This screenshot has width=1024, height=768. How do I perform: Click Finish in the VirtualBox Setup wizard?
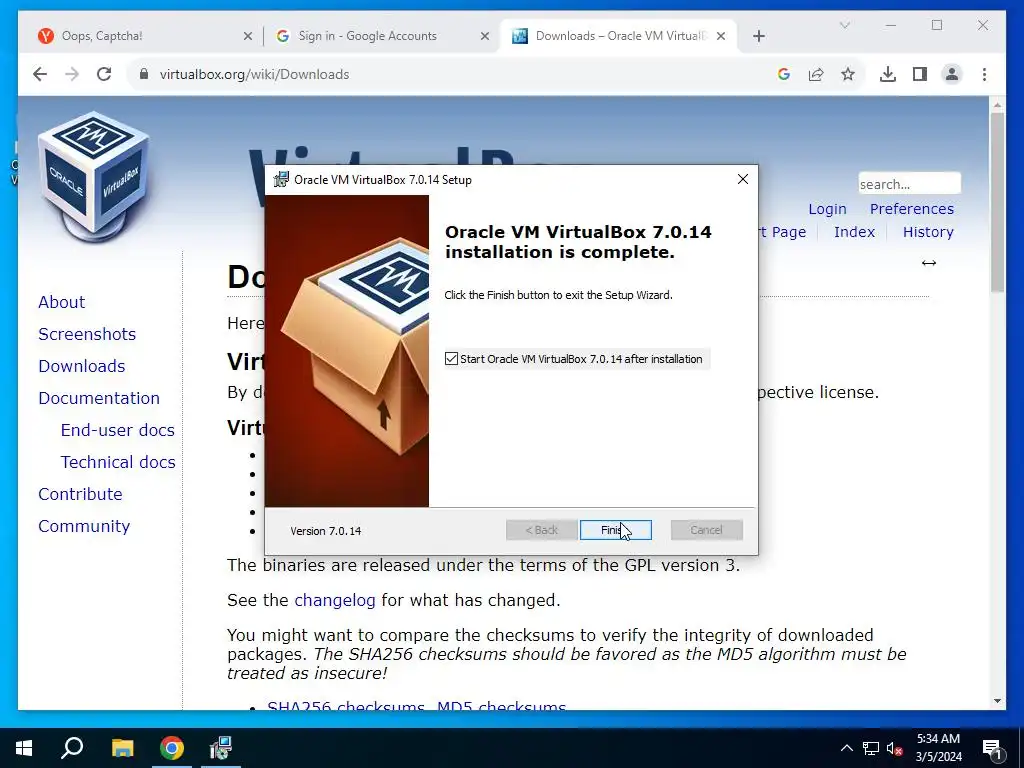(x=615, y=530)
